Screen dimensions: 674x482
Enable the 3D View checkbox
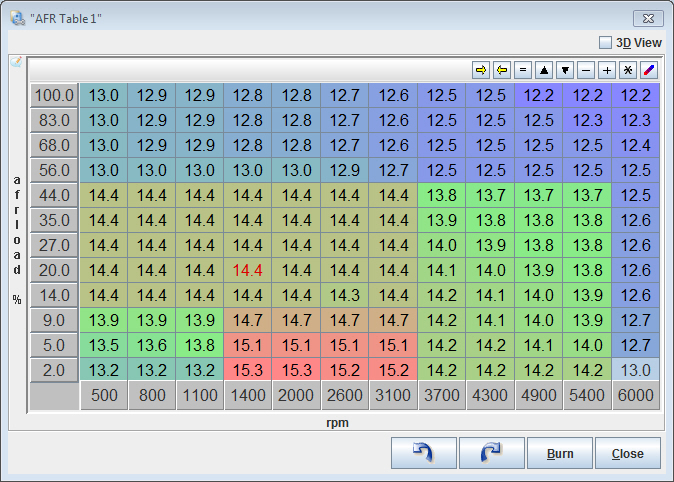[605, 43]
